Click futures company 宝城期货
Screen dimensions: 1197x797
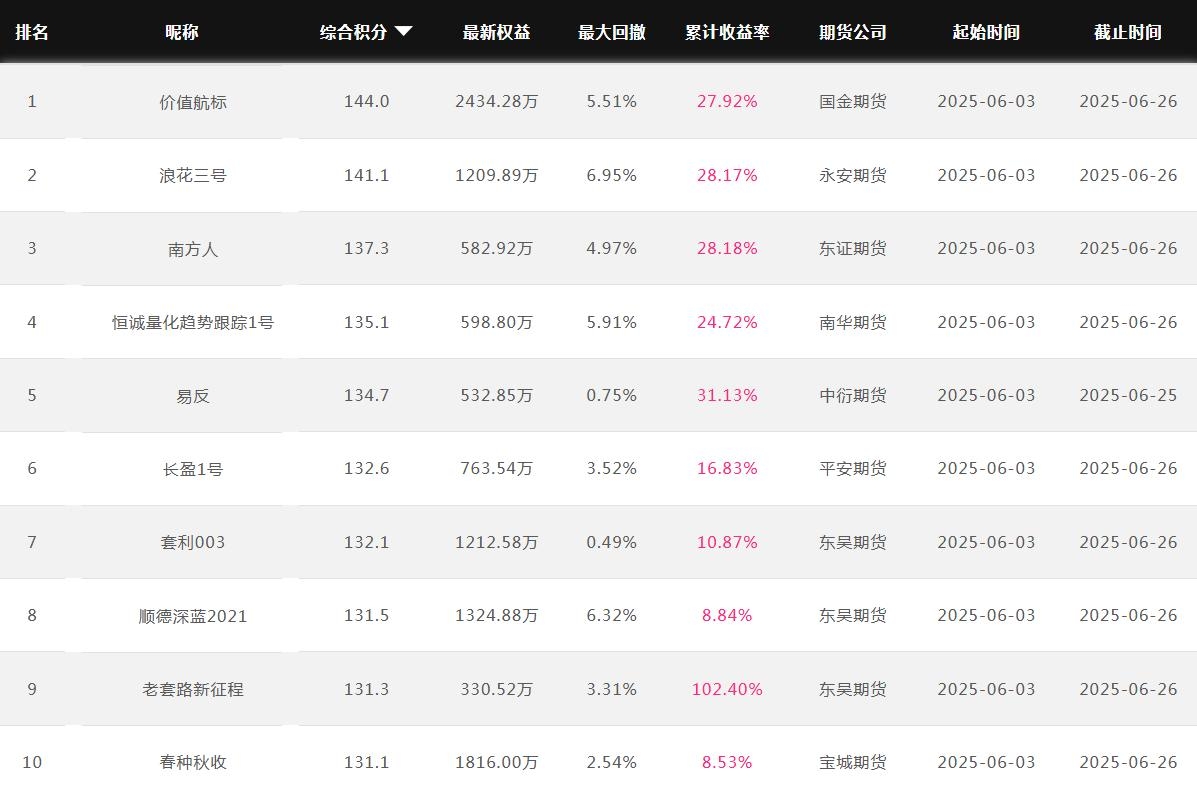click(x=853, y=763)
